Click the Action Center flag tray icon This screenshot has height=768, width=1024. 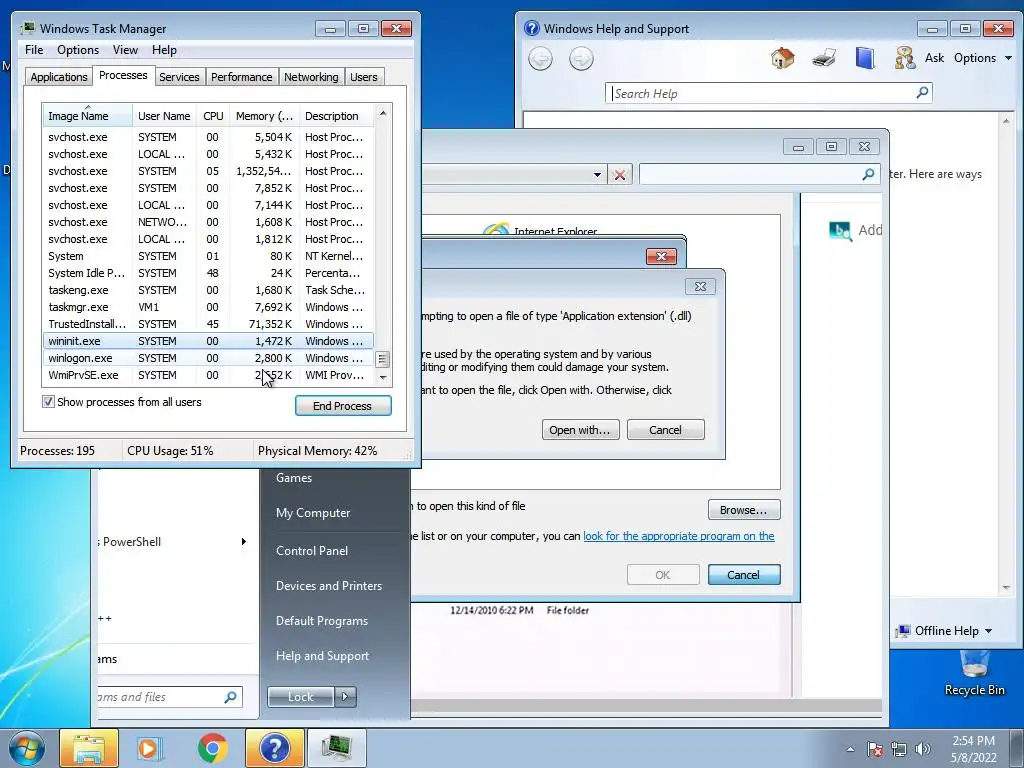[875, 749]
